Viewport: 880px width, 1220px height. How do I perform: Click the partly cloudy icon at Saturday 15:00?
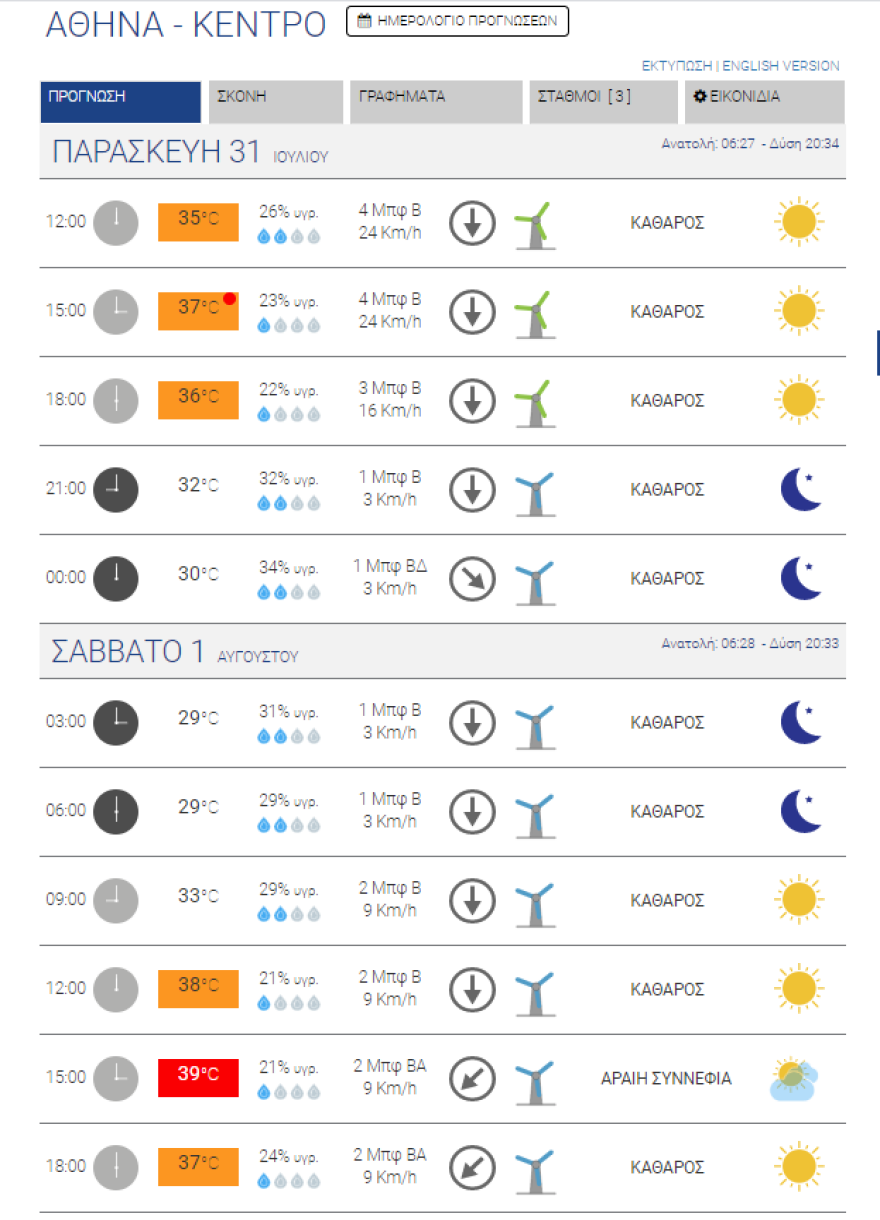coord(795,1079)
